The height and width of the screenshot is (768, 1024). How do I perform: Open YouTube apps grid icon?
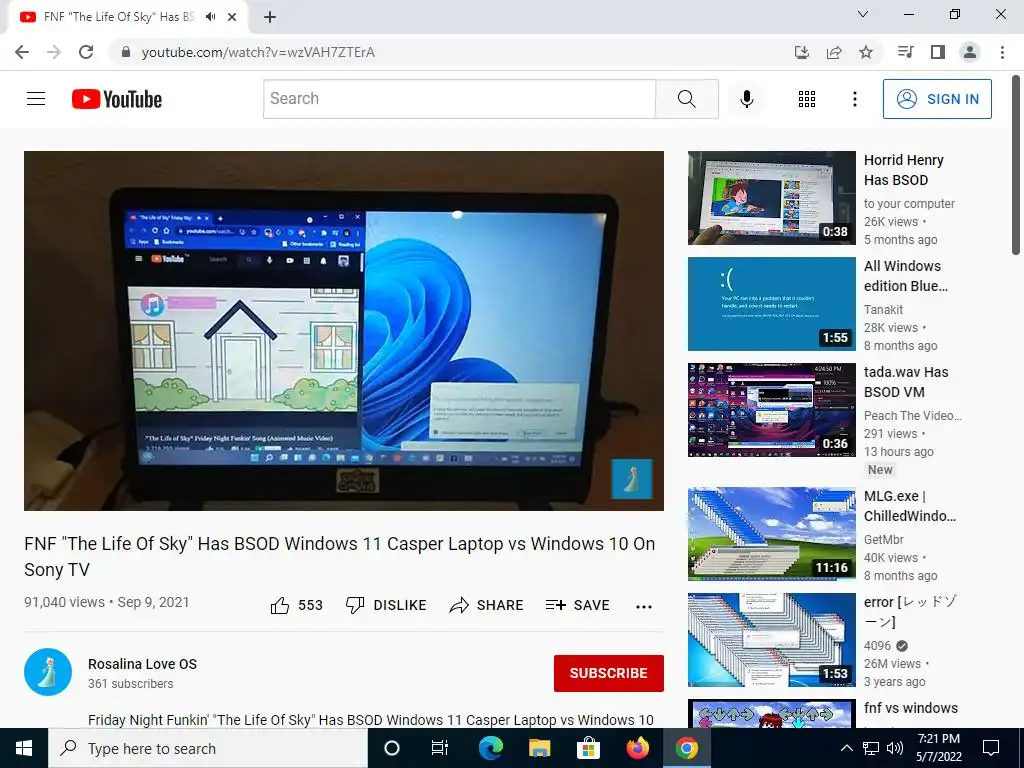[807, 99]
